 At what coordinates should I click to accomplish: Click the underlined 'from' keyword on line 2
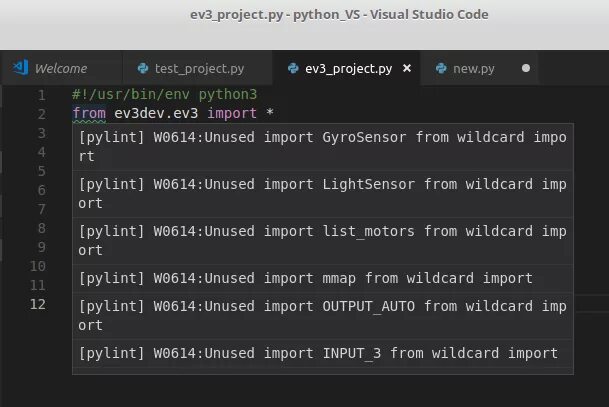pos(89,113)
